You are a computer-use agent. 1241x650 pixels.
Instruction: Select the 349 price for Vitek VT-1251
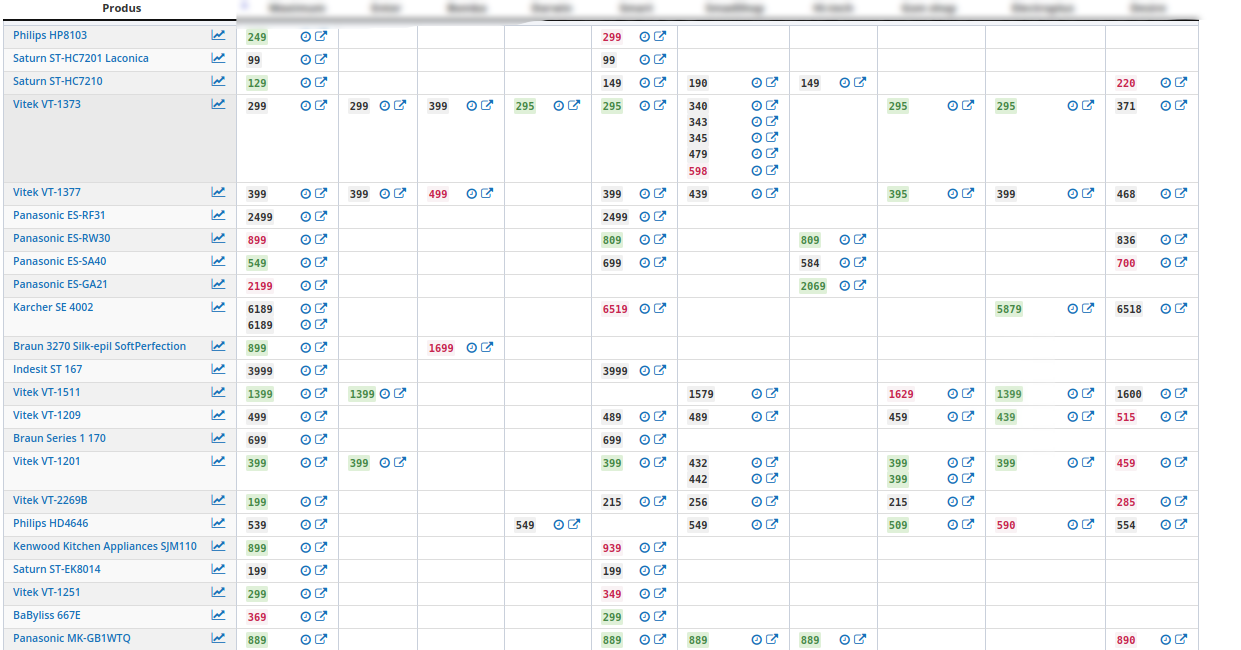(612, 594)
